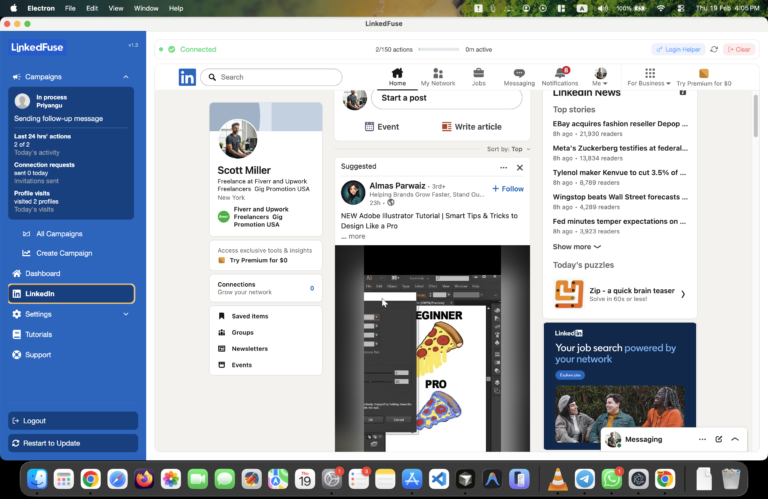The image size is (768, 499).
Task: Select Dashboard in the LinkedFuse sidebar
Action: 42,273
